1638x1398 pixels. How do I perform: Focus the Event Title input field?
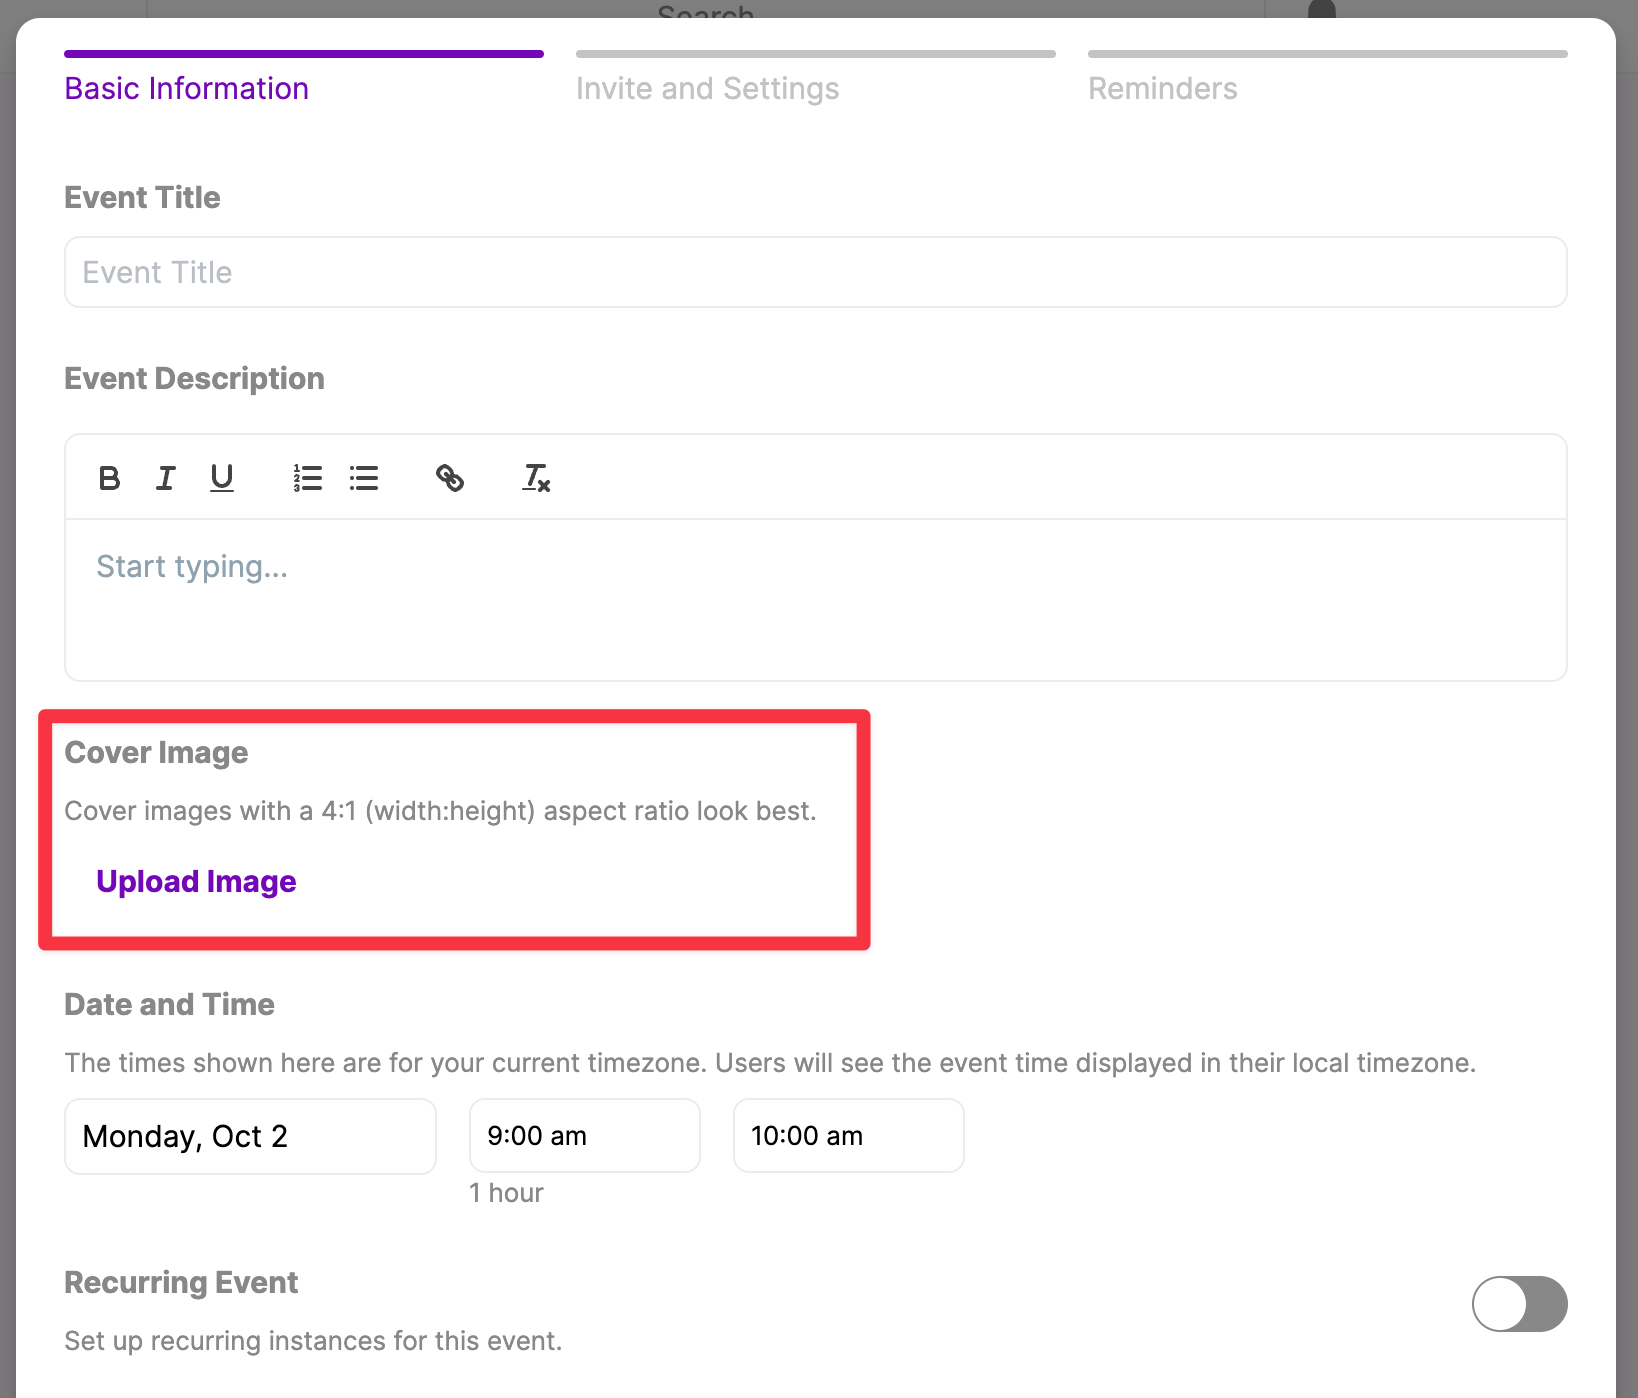pyautogui.click(x=816, y=272)
